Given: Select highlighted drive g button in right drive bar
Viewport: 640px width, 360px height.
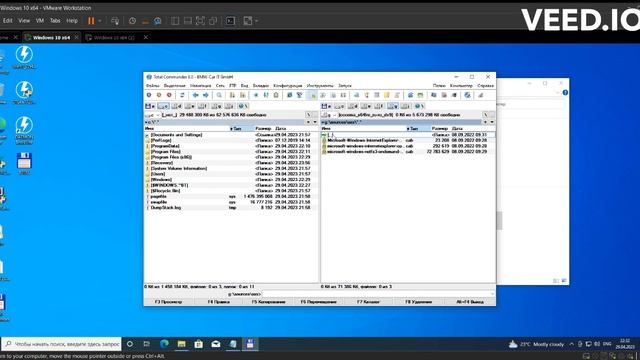Looking at the screenshot, I should pos(393,106).
